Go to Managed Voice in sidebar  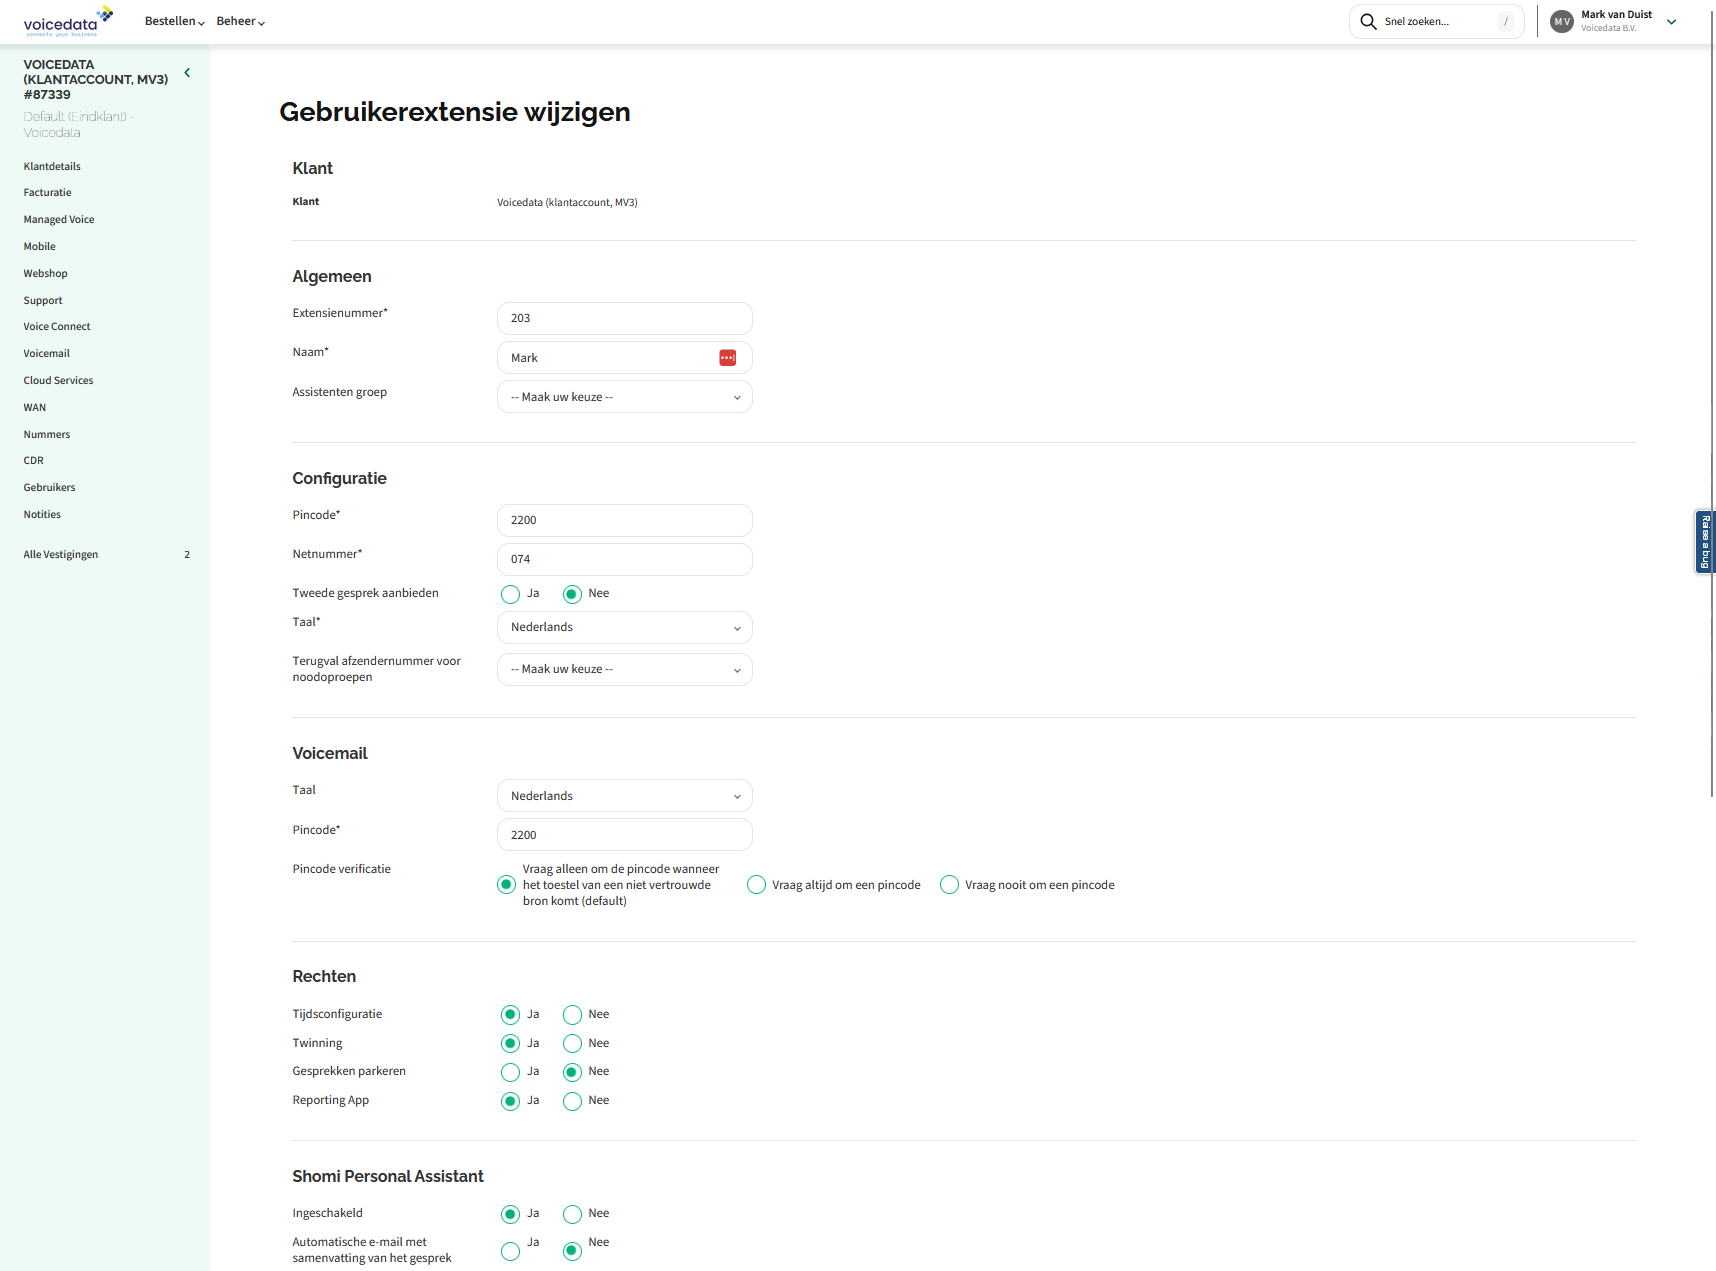[x=59, y=220]
